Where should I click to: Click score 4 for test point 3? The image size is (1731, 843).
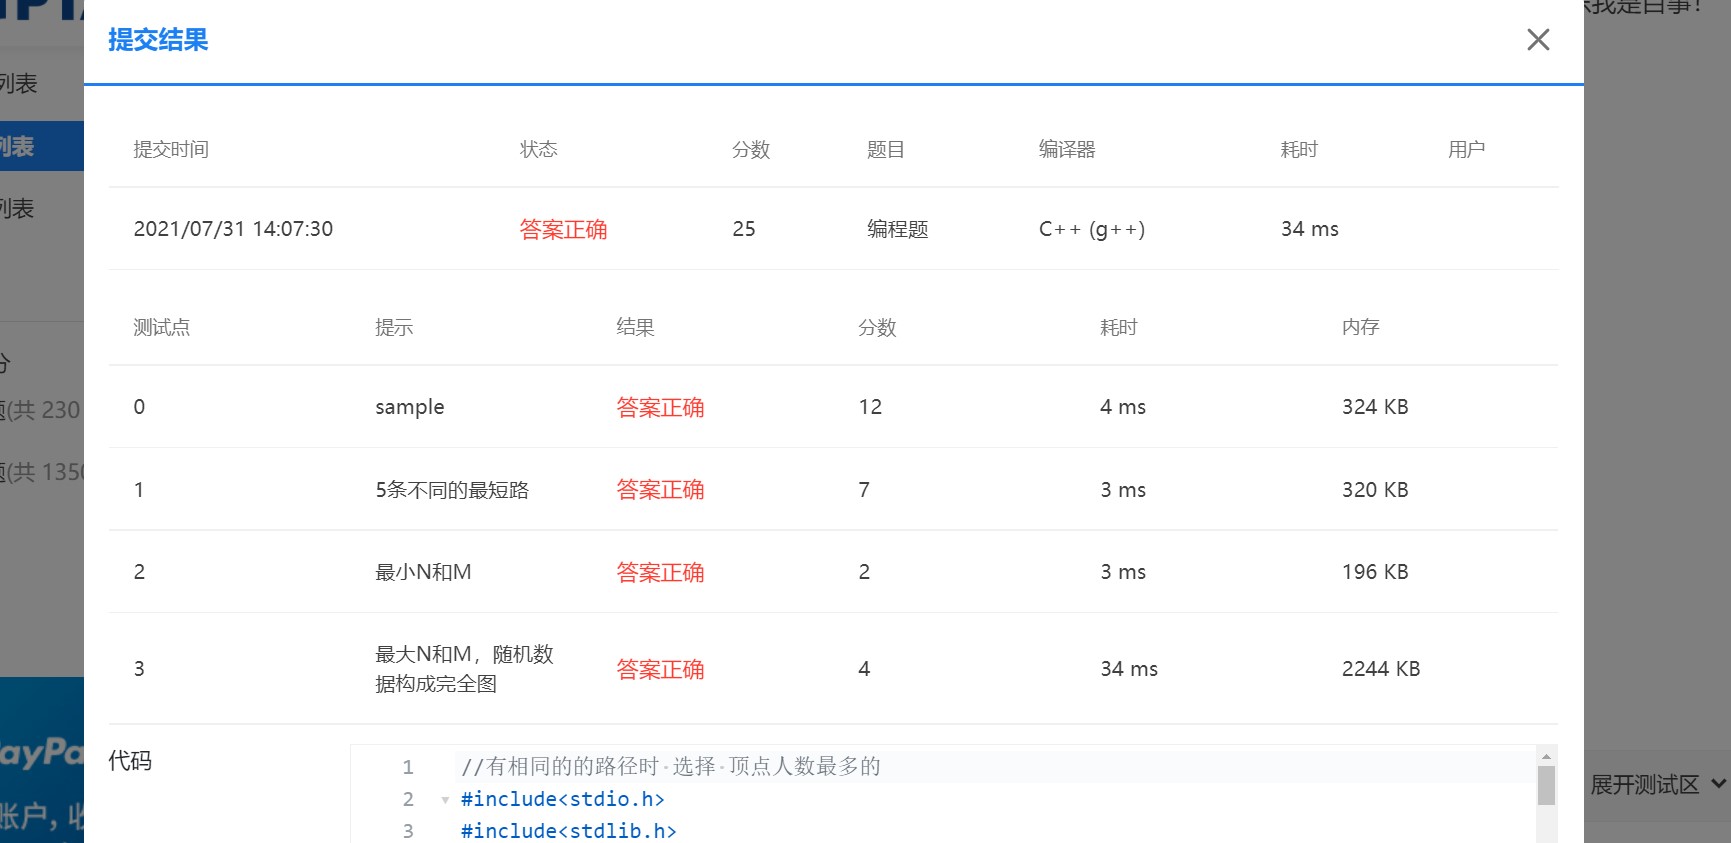[x=864, y=669]
